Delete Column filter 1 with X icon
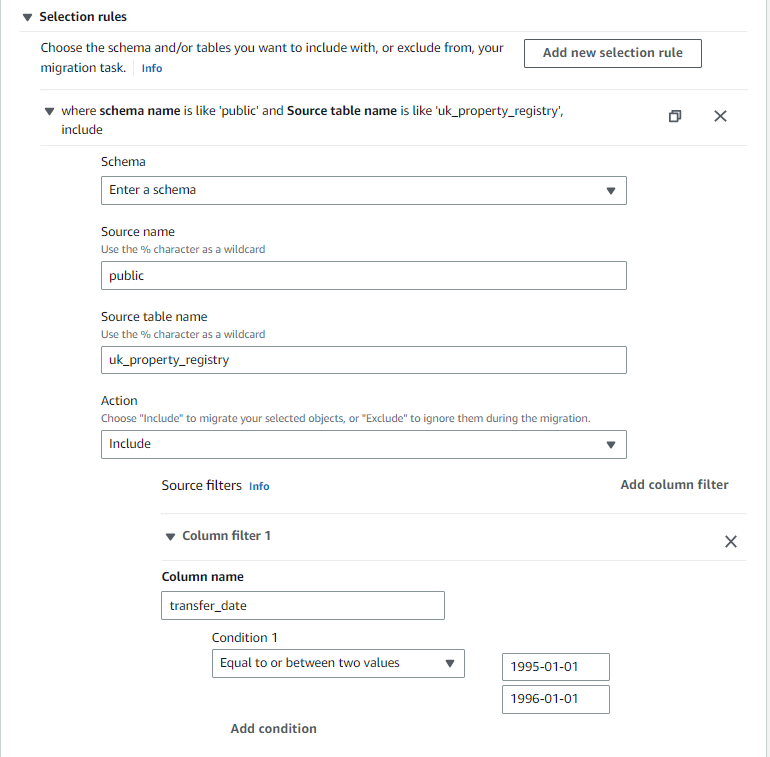The width and height of the screenshot is (770, 757). (730, 541)
